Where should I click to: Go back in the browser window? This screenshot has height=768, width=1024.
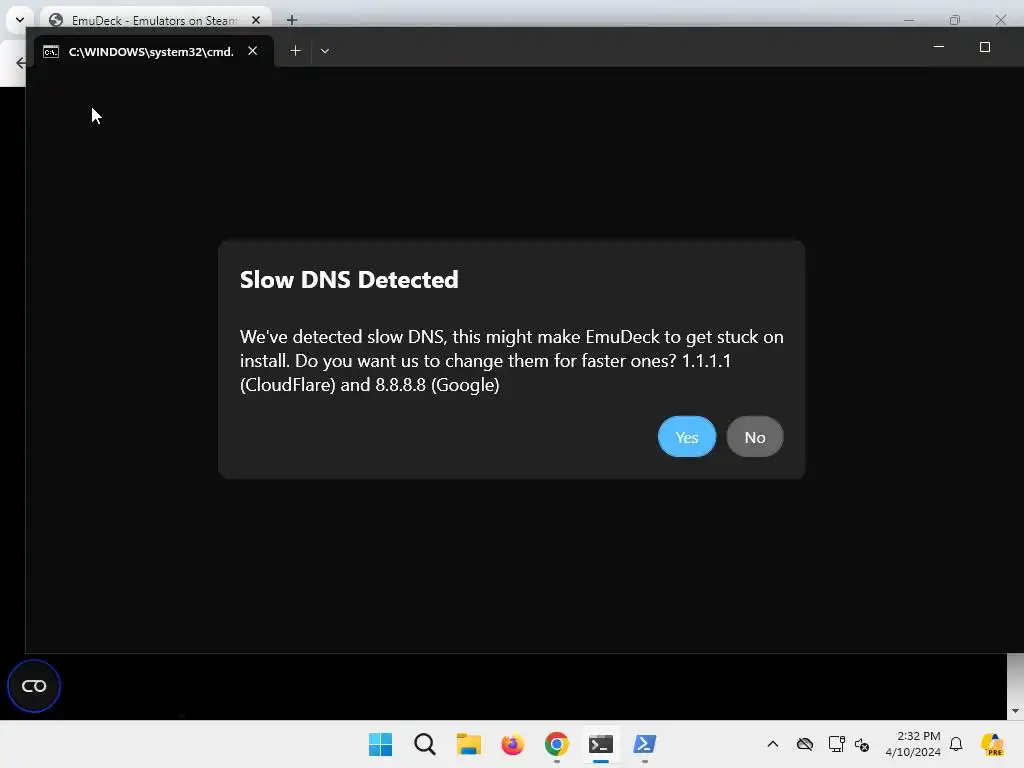pyautogui.click(x=20, y=63)
